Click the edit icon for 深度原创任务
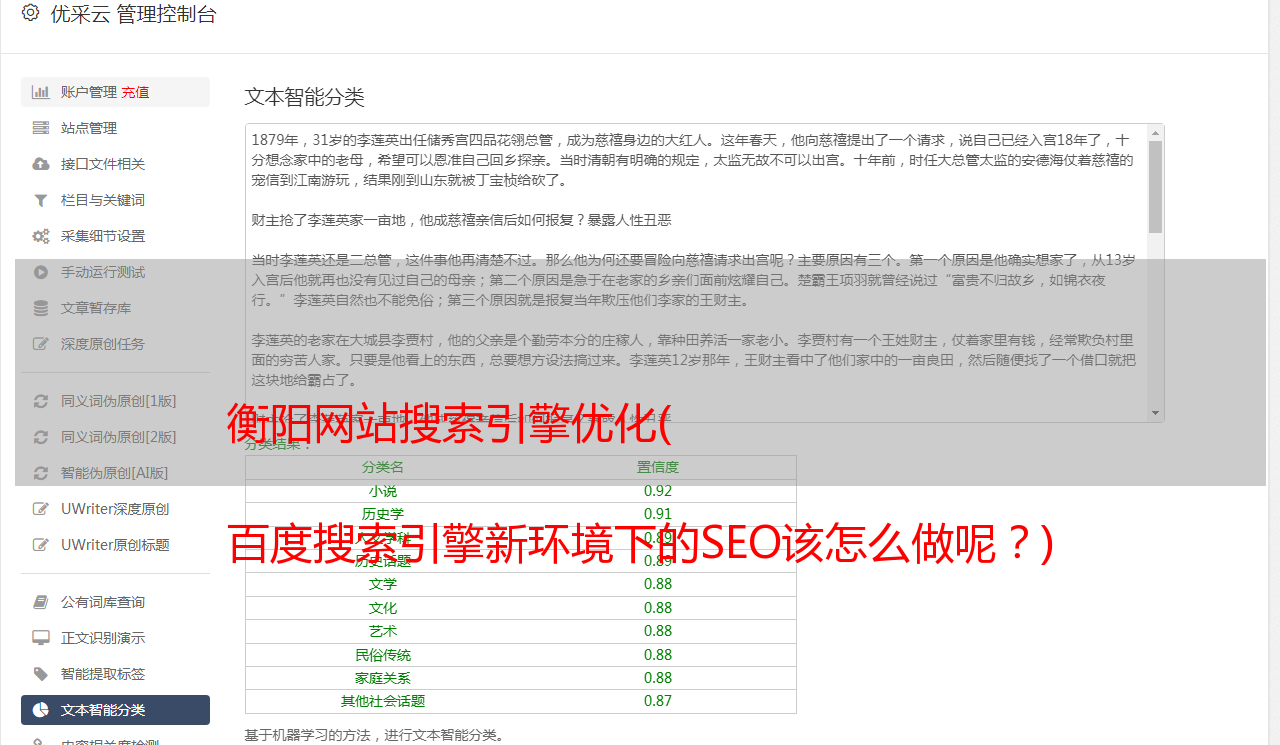The height and width of the screenshot is (745, 1280). tap(41, 344)
